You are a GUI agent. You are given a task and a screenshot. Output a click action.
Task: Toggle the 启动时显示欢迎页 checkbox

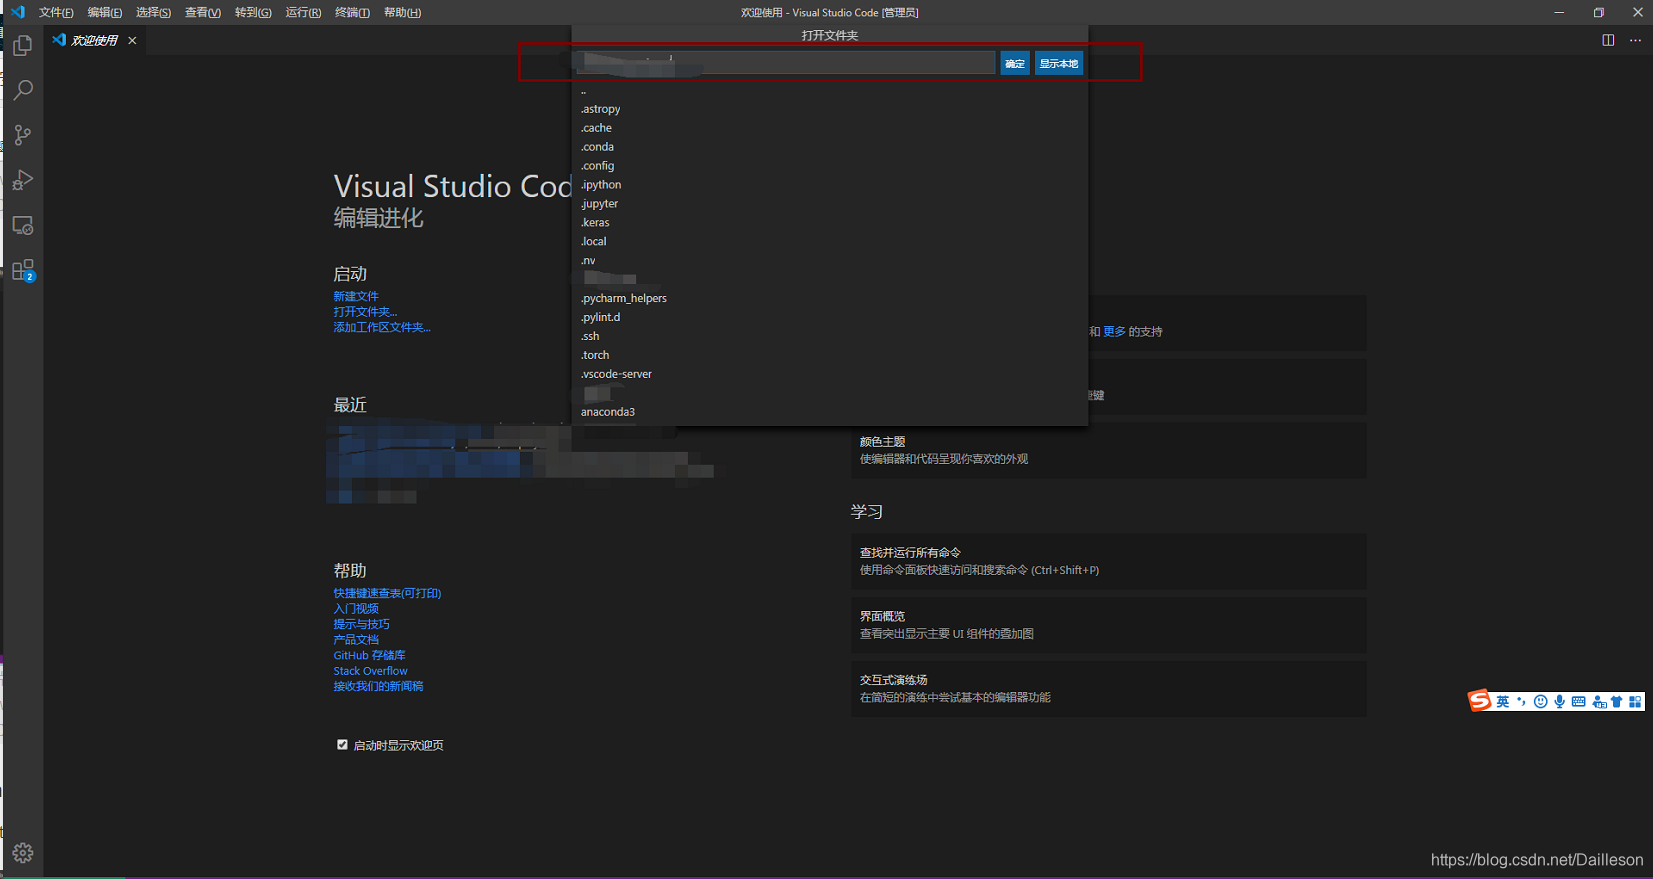pos(342,745)
